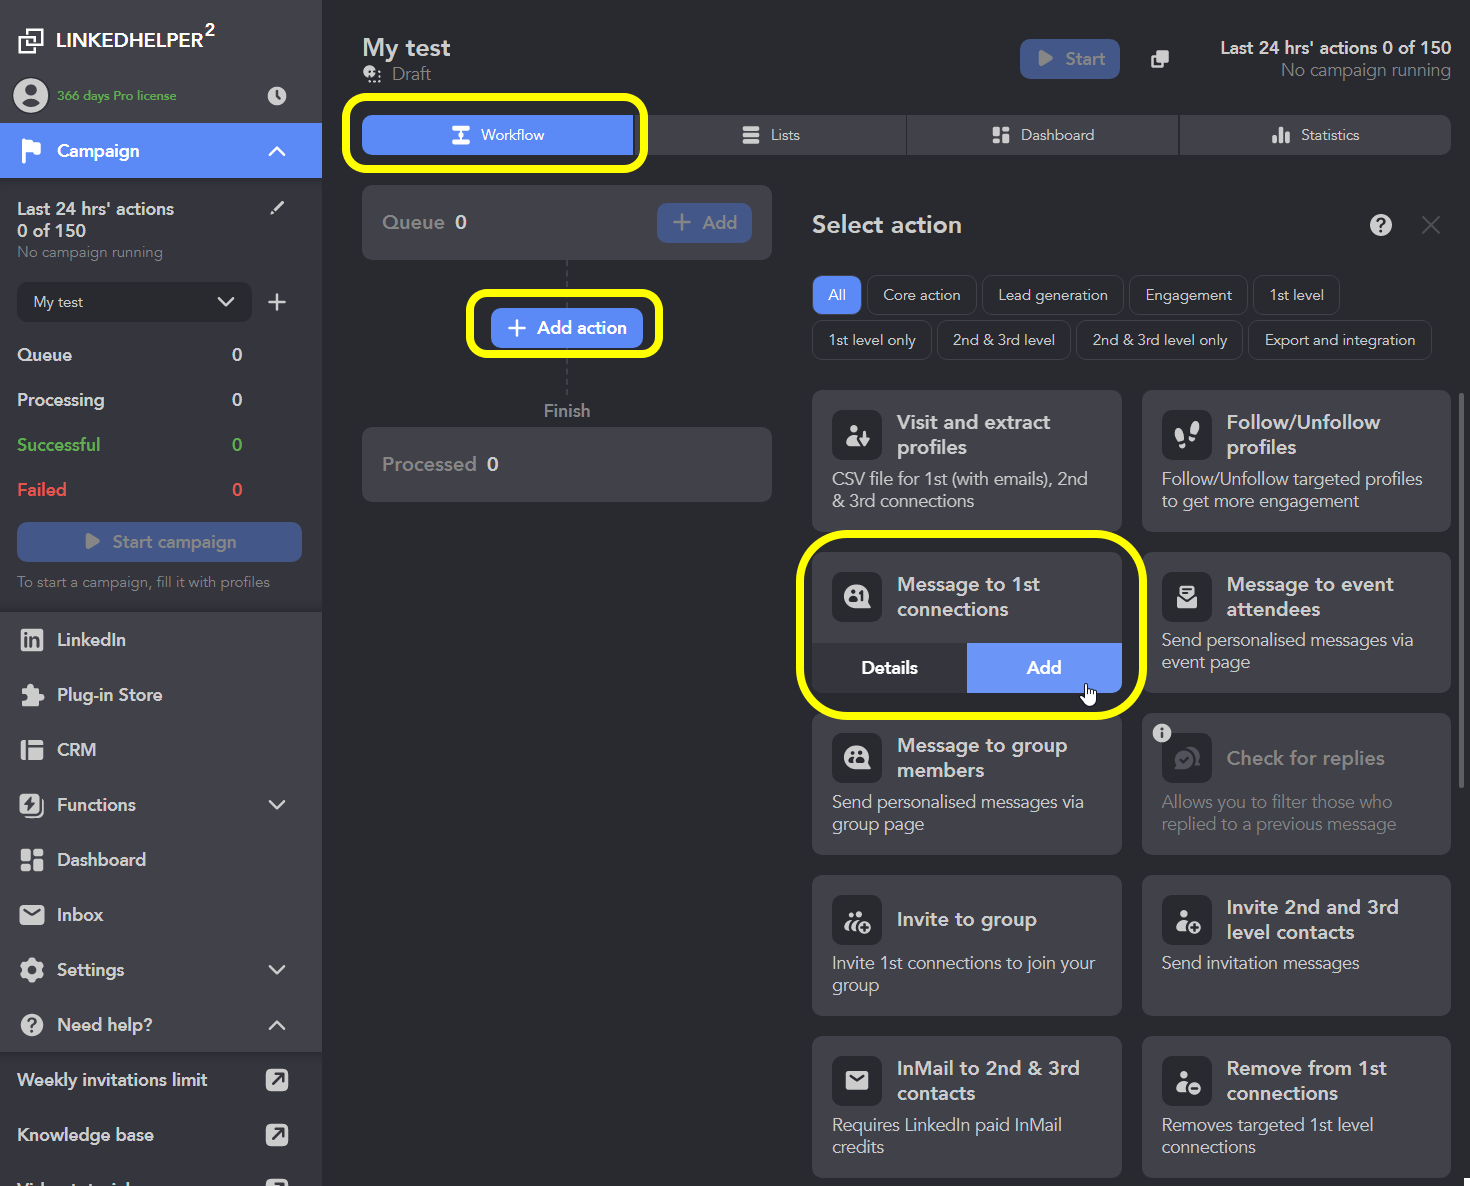Click the InMail envelope icon
The width and height of the screenshot is (1470, 1186).
[x=857, y=1081]
